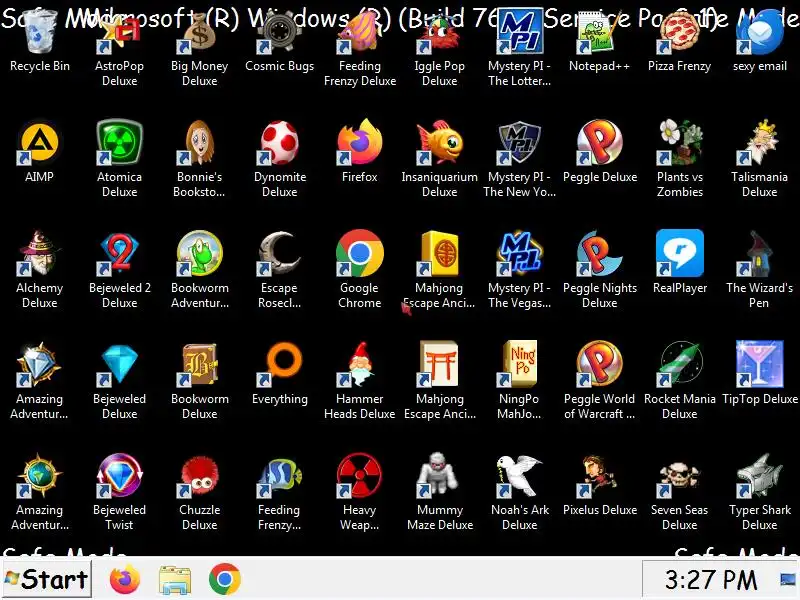800x600 pixels.
Task: Open Mystery PI - The Lottery shortcut
Action: click(519, 33)
